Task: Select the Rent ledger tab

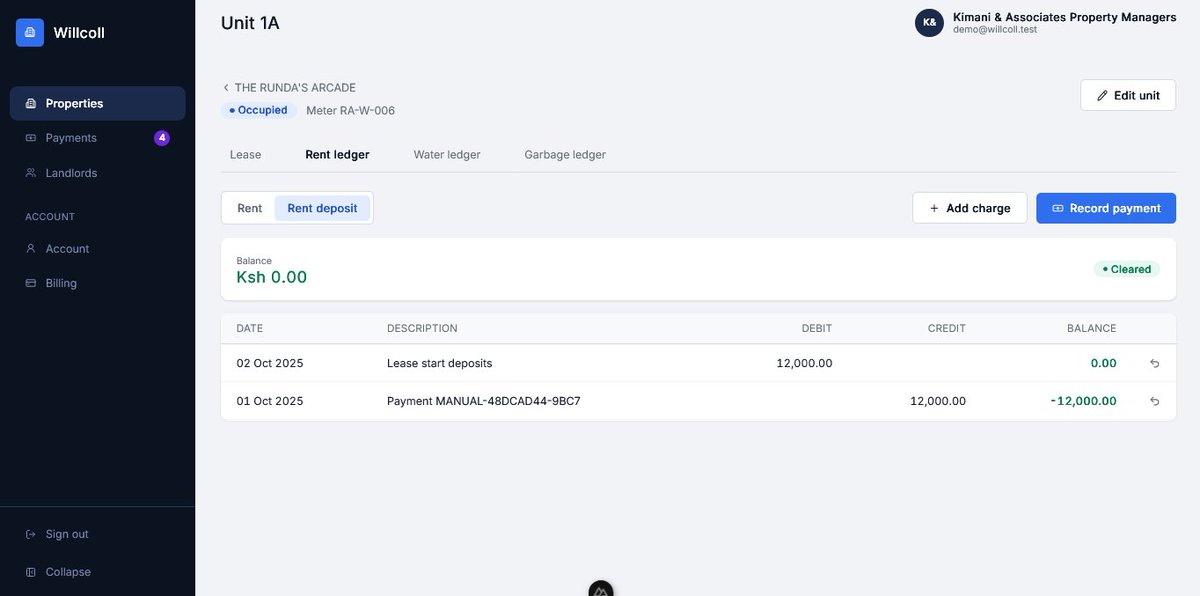Action: pyautogui.click(x=337, y=155)
